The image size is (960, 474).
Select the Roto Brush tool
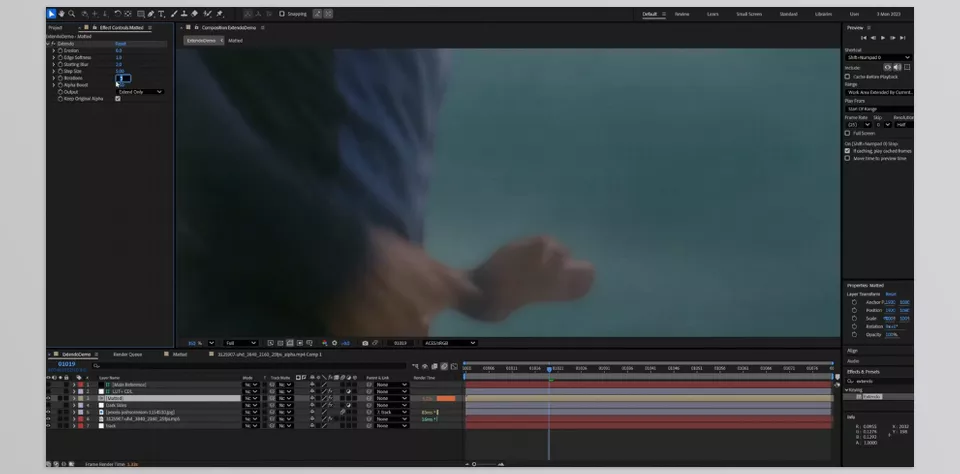point(208,13)
